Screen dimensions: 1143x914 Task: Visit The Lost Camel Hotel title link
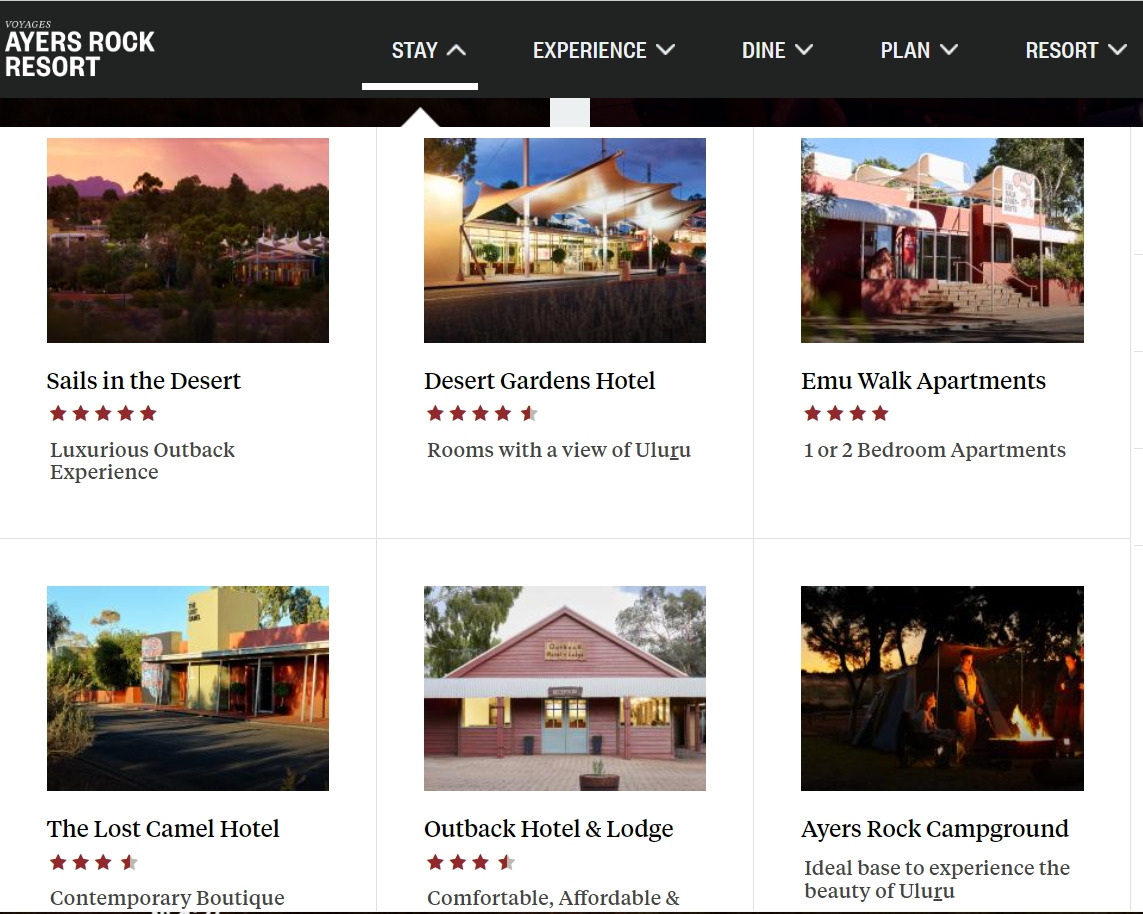163,829
